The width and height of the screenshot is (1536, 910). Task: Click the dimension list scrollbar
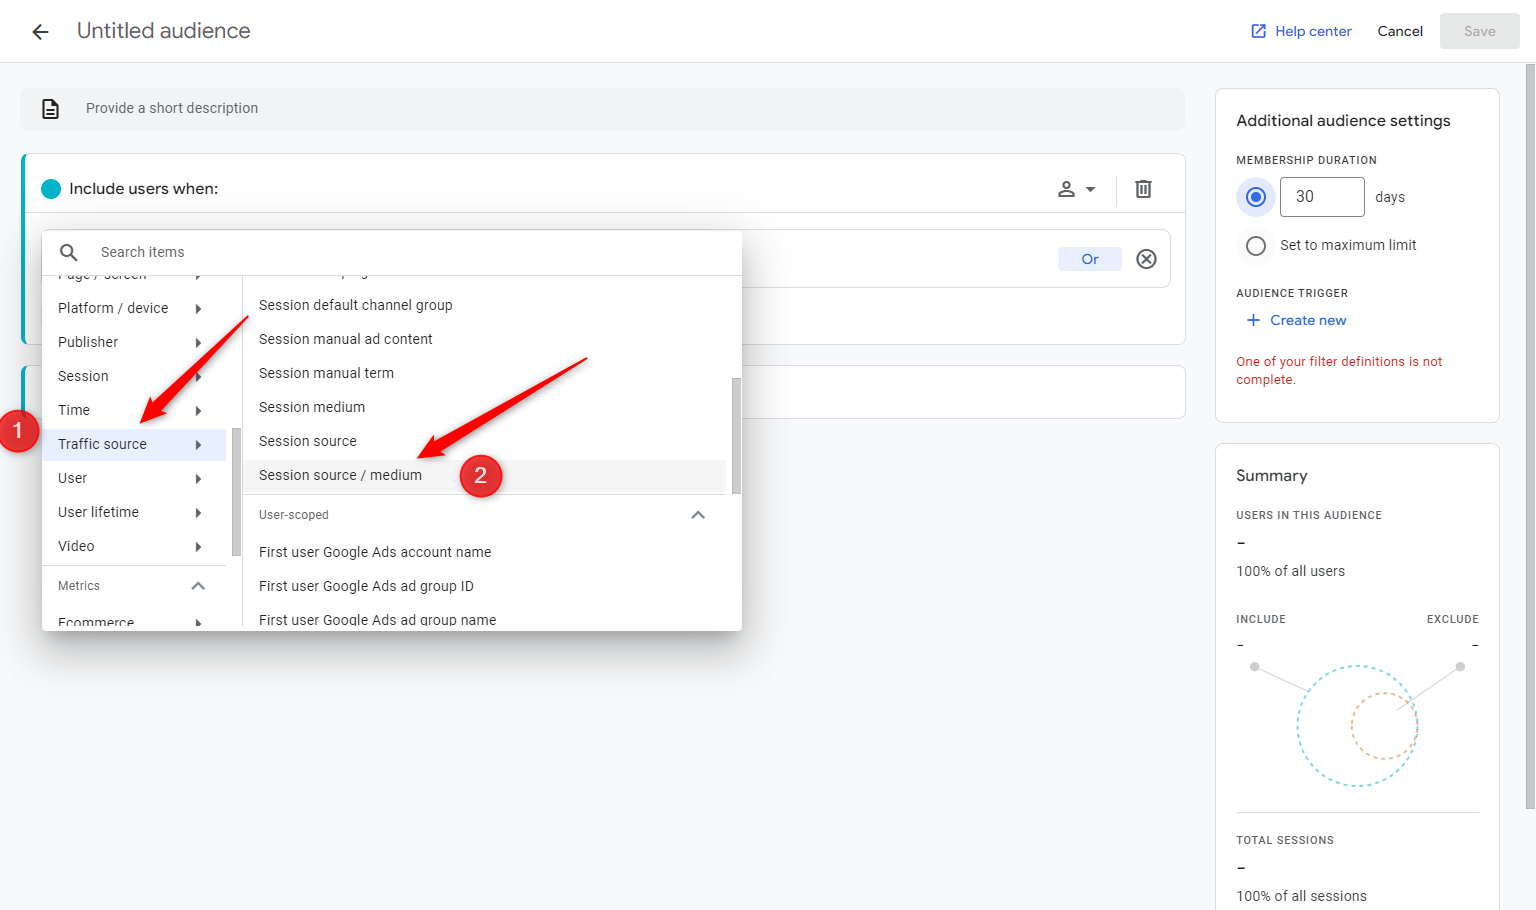click(x=736, y=435)
